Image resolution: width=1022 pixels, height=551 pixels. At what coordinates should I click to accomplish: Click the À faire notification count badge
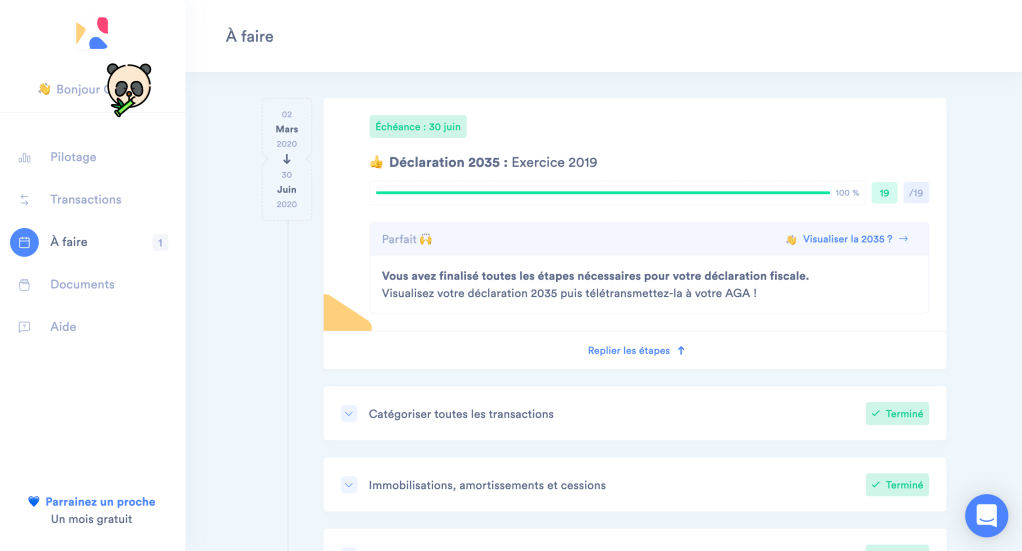[x=160, y=242]
